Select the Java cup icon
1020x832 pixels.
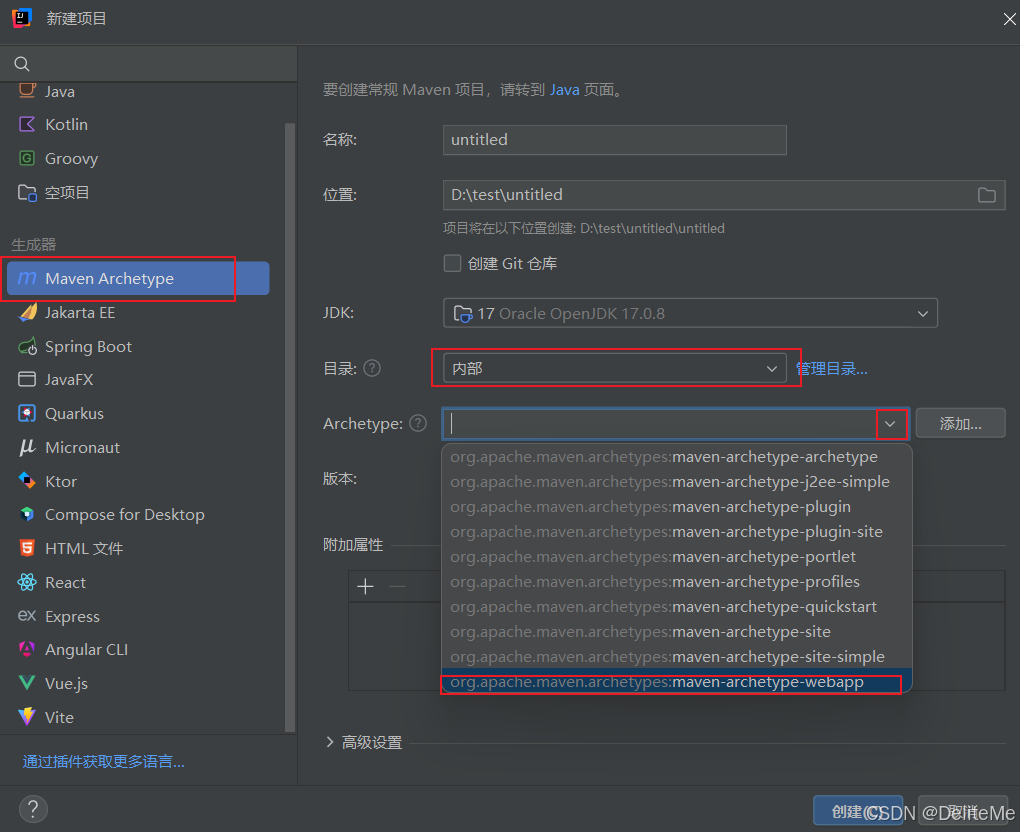coord(27,90)
